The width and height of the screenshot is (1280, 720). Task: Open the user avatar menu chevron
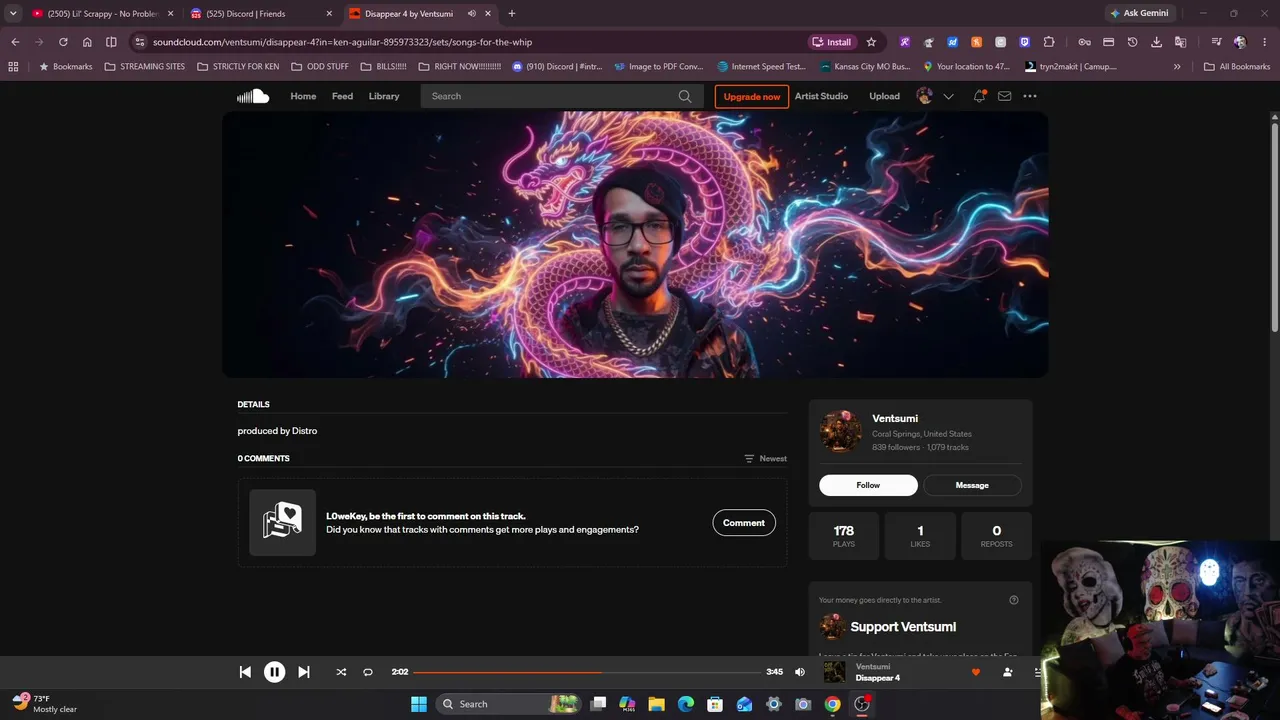(949, 96)
